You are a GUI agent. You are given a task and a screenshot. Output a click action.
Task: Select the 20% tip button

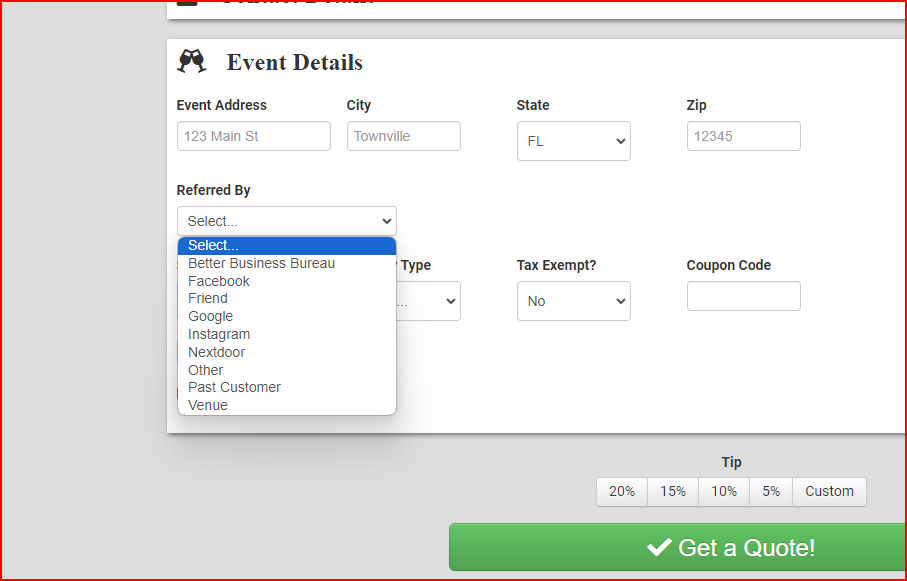[x=622, y=491]
